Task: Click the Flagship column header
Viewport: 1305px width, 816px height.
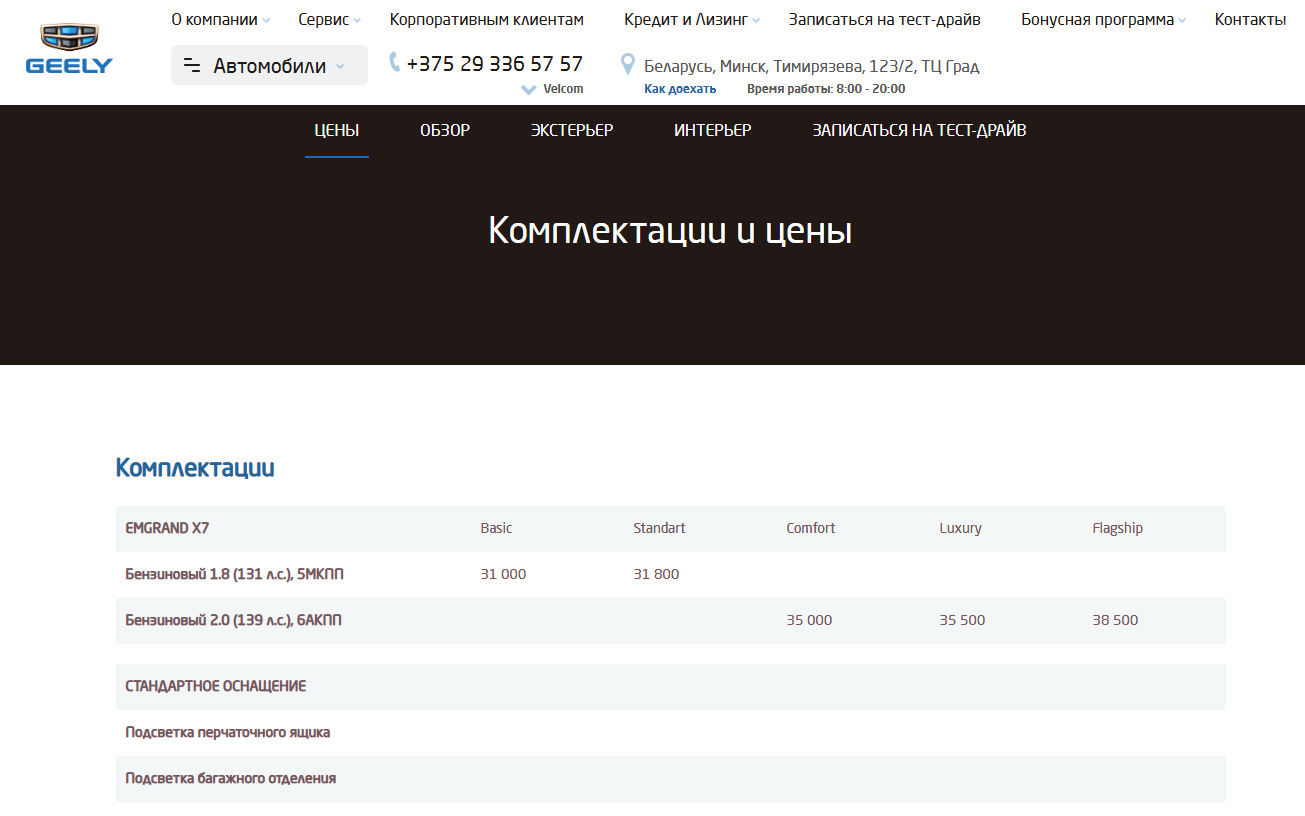Action: click(1117, 528)
